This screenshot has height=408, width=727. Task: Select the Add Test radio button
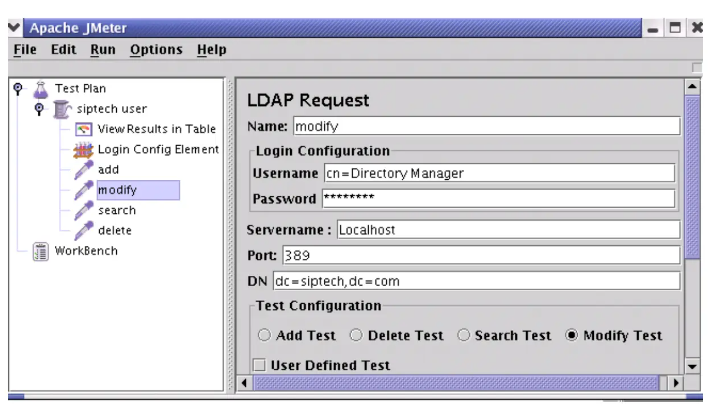pos(264,335)
